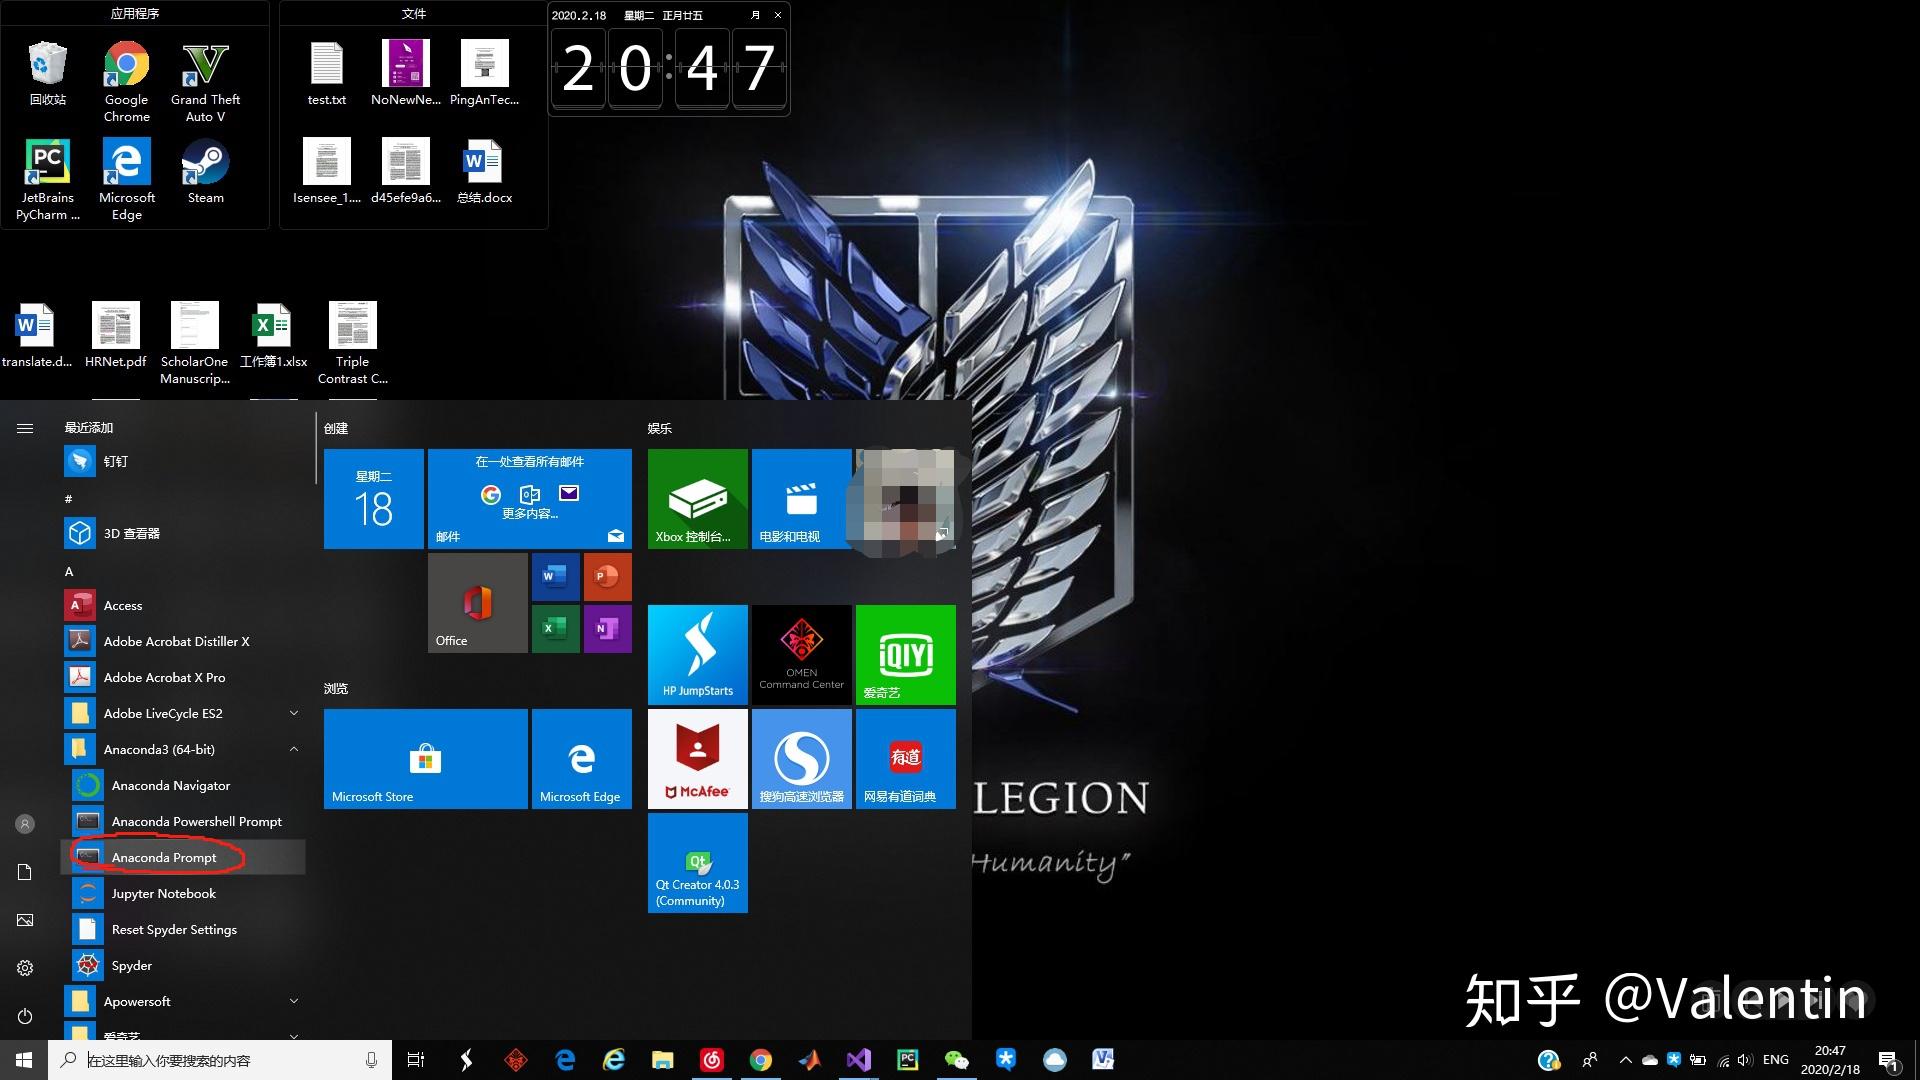Screen dimensions: 1920x1080
Task: Open Adobe Acrobat Distiller X
Action: [x=183, y=641]
